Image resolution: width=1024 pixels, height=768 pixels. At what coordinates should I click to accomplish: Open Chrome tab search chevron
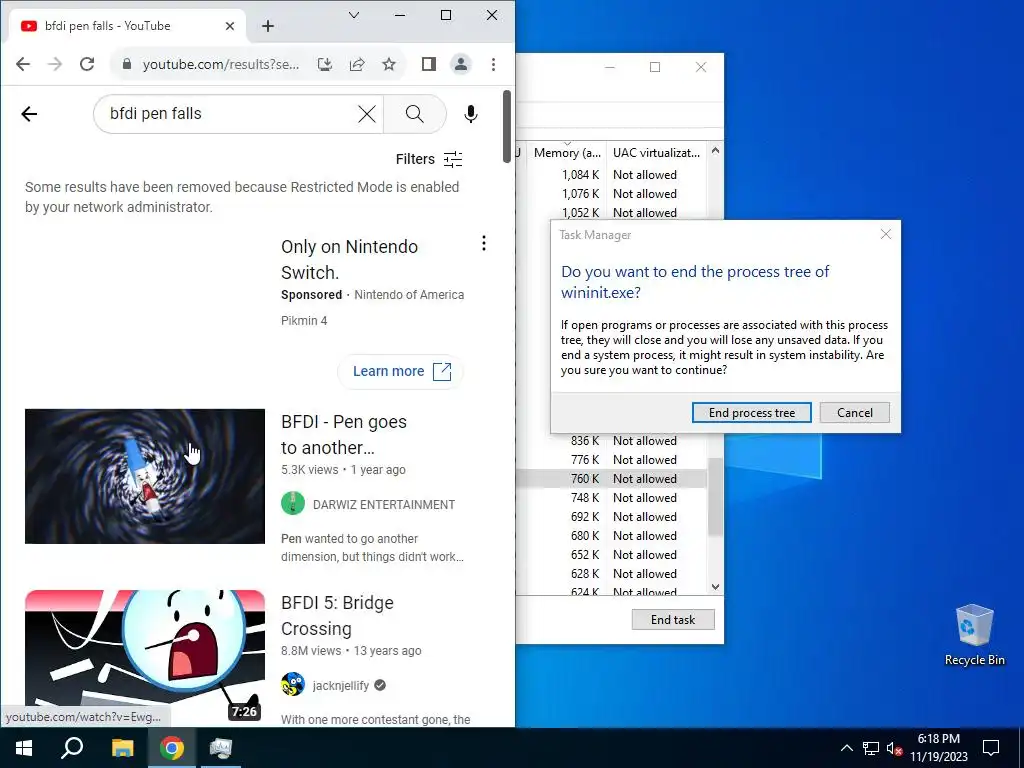coord(354,15)
